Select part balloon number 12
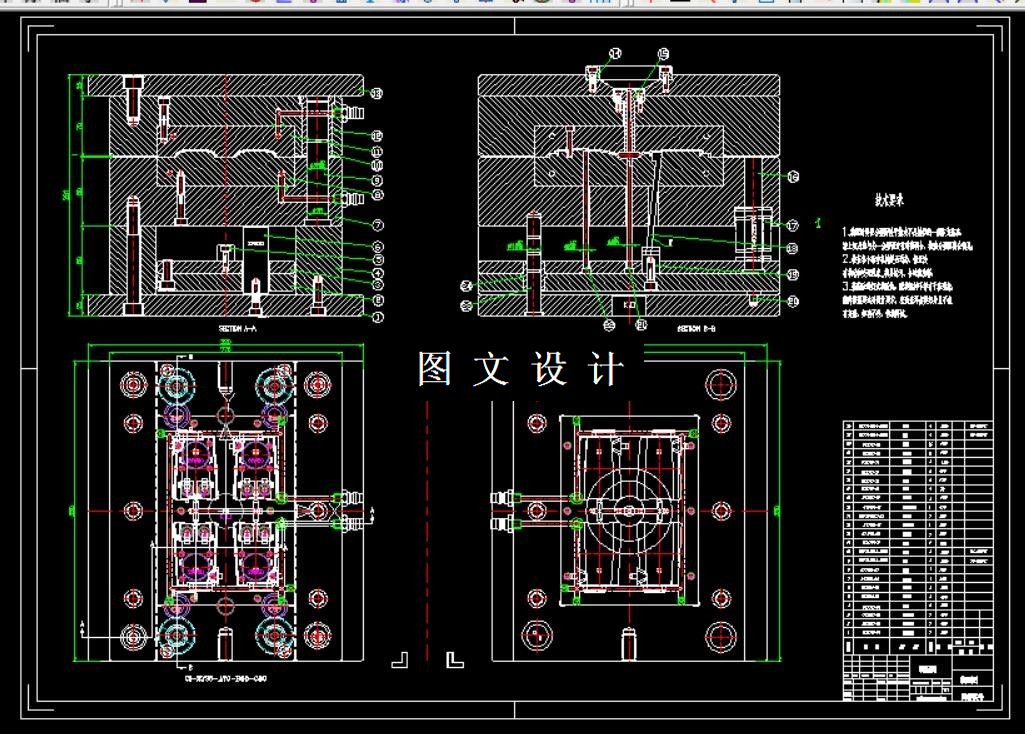The height and width of the screenshot is (734, 1025). [377, 135]
